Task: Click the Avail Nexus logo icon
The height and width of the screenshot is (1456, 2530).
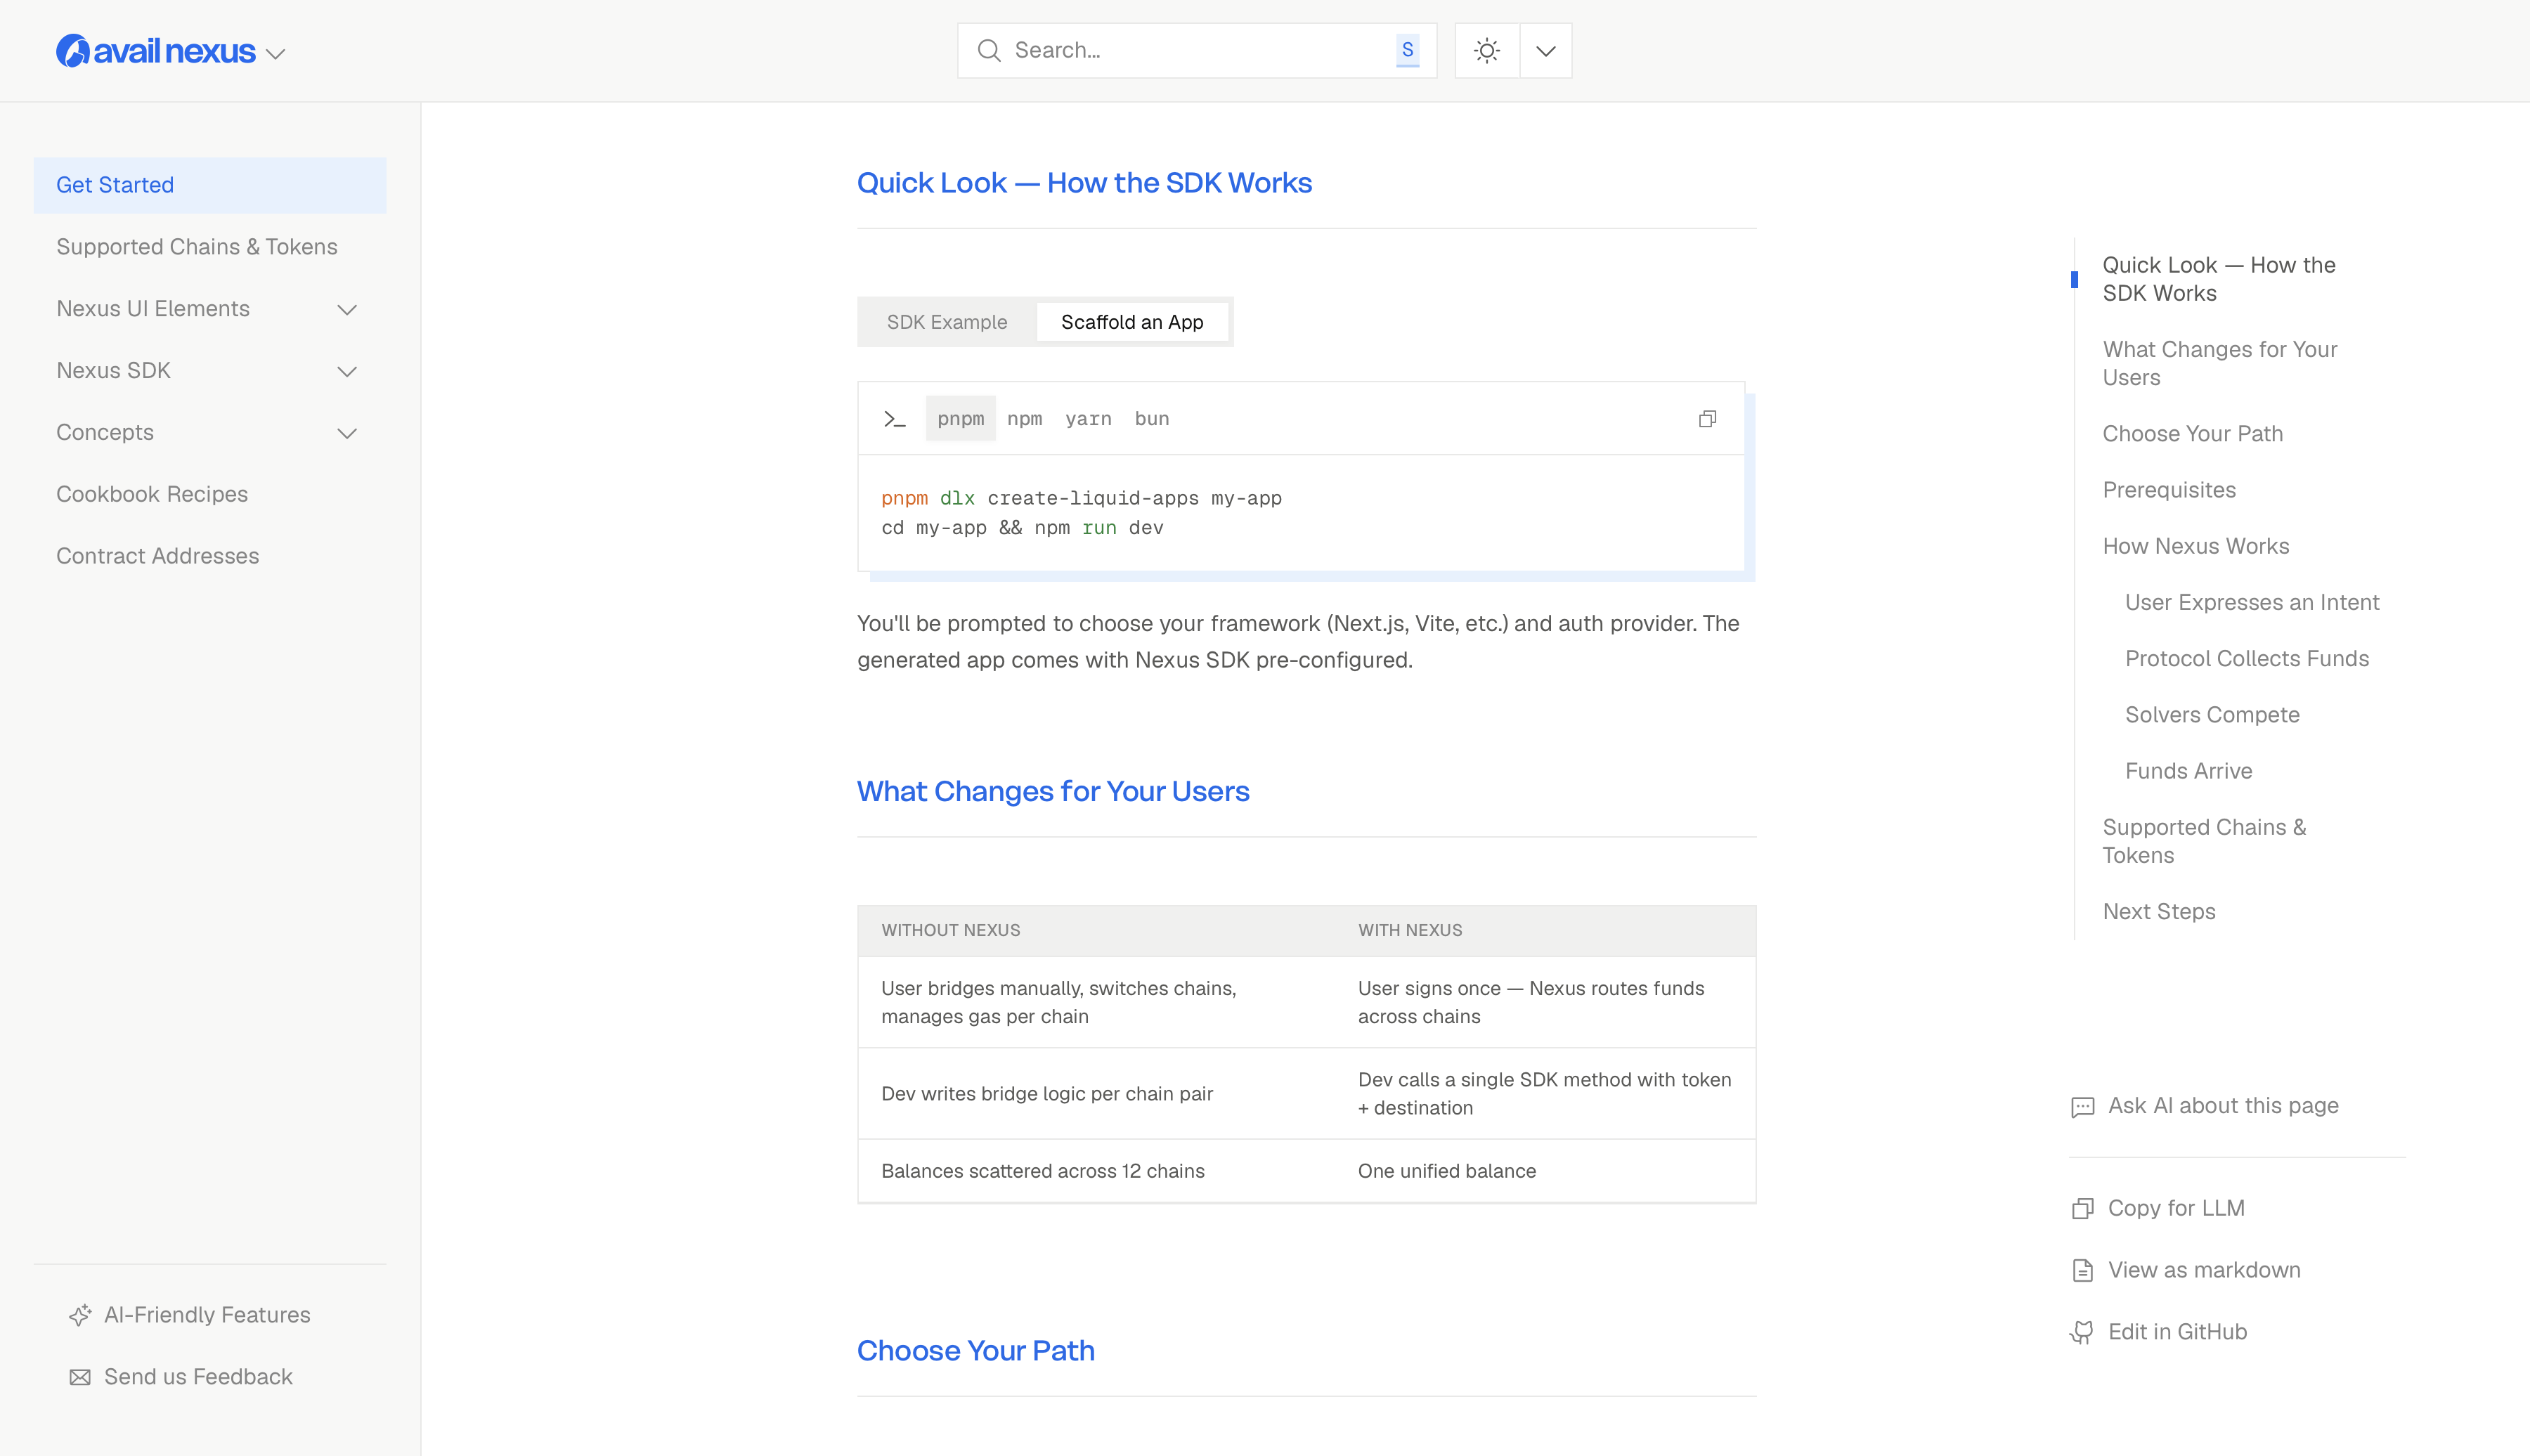Action: (72, 51)
